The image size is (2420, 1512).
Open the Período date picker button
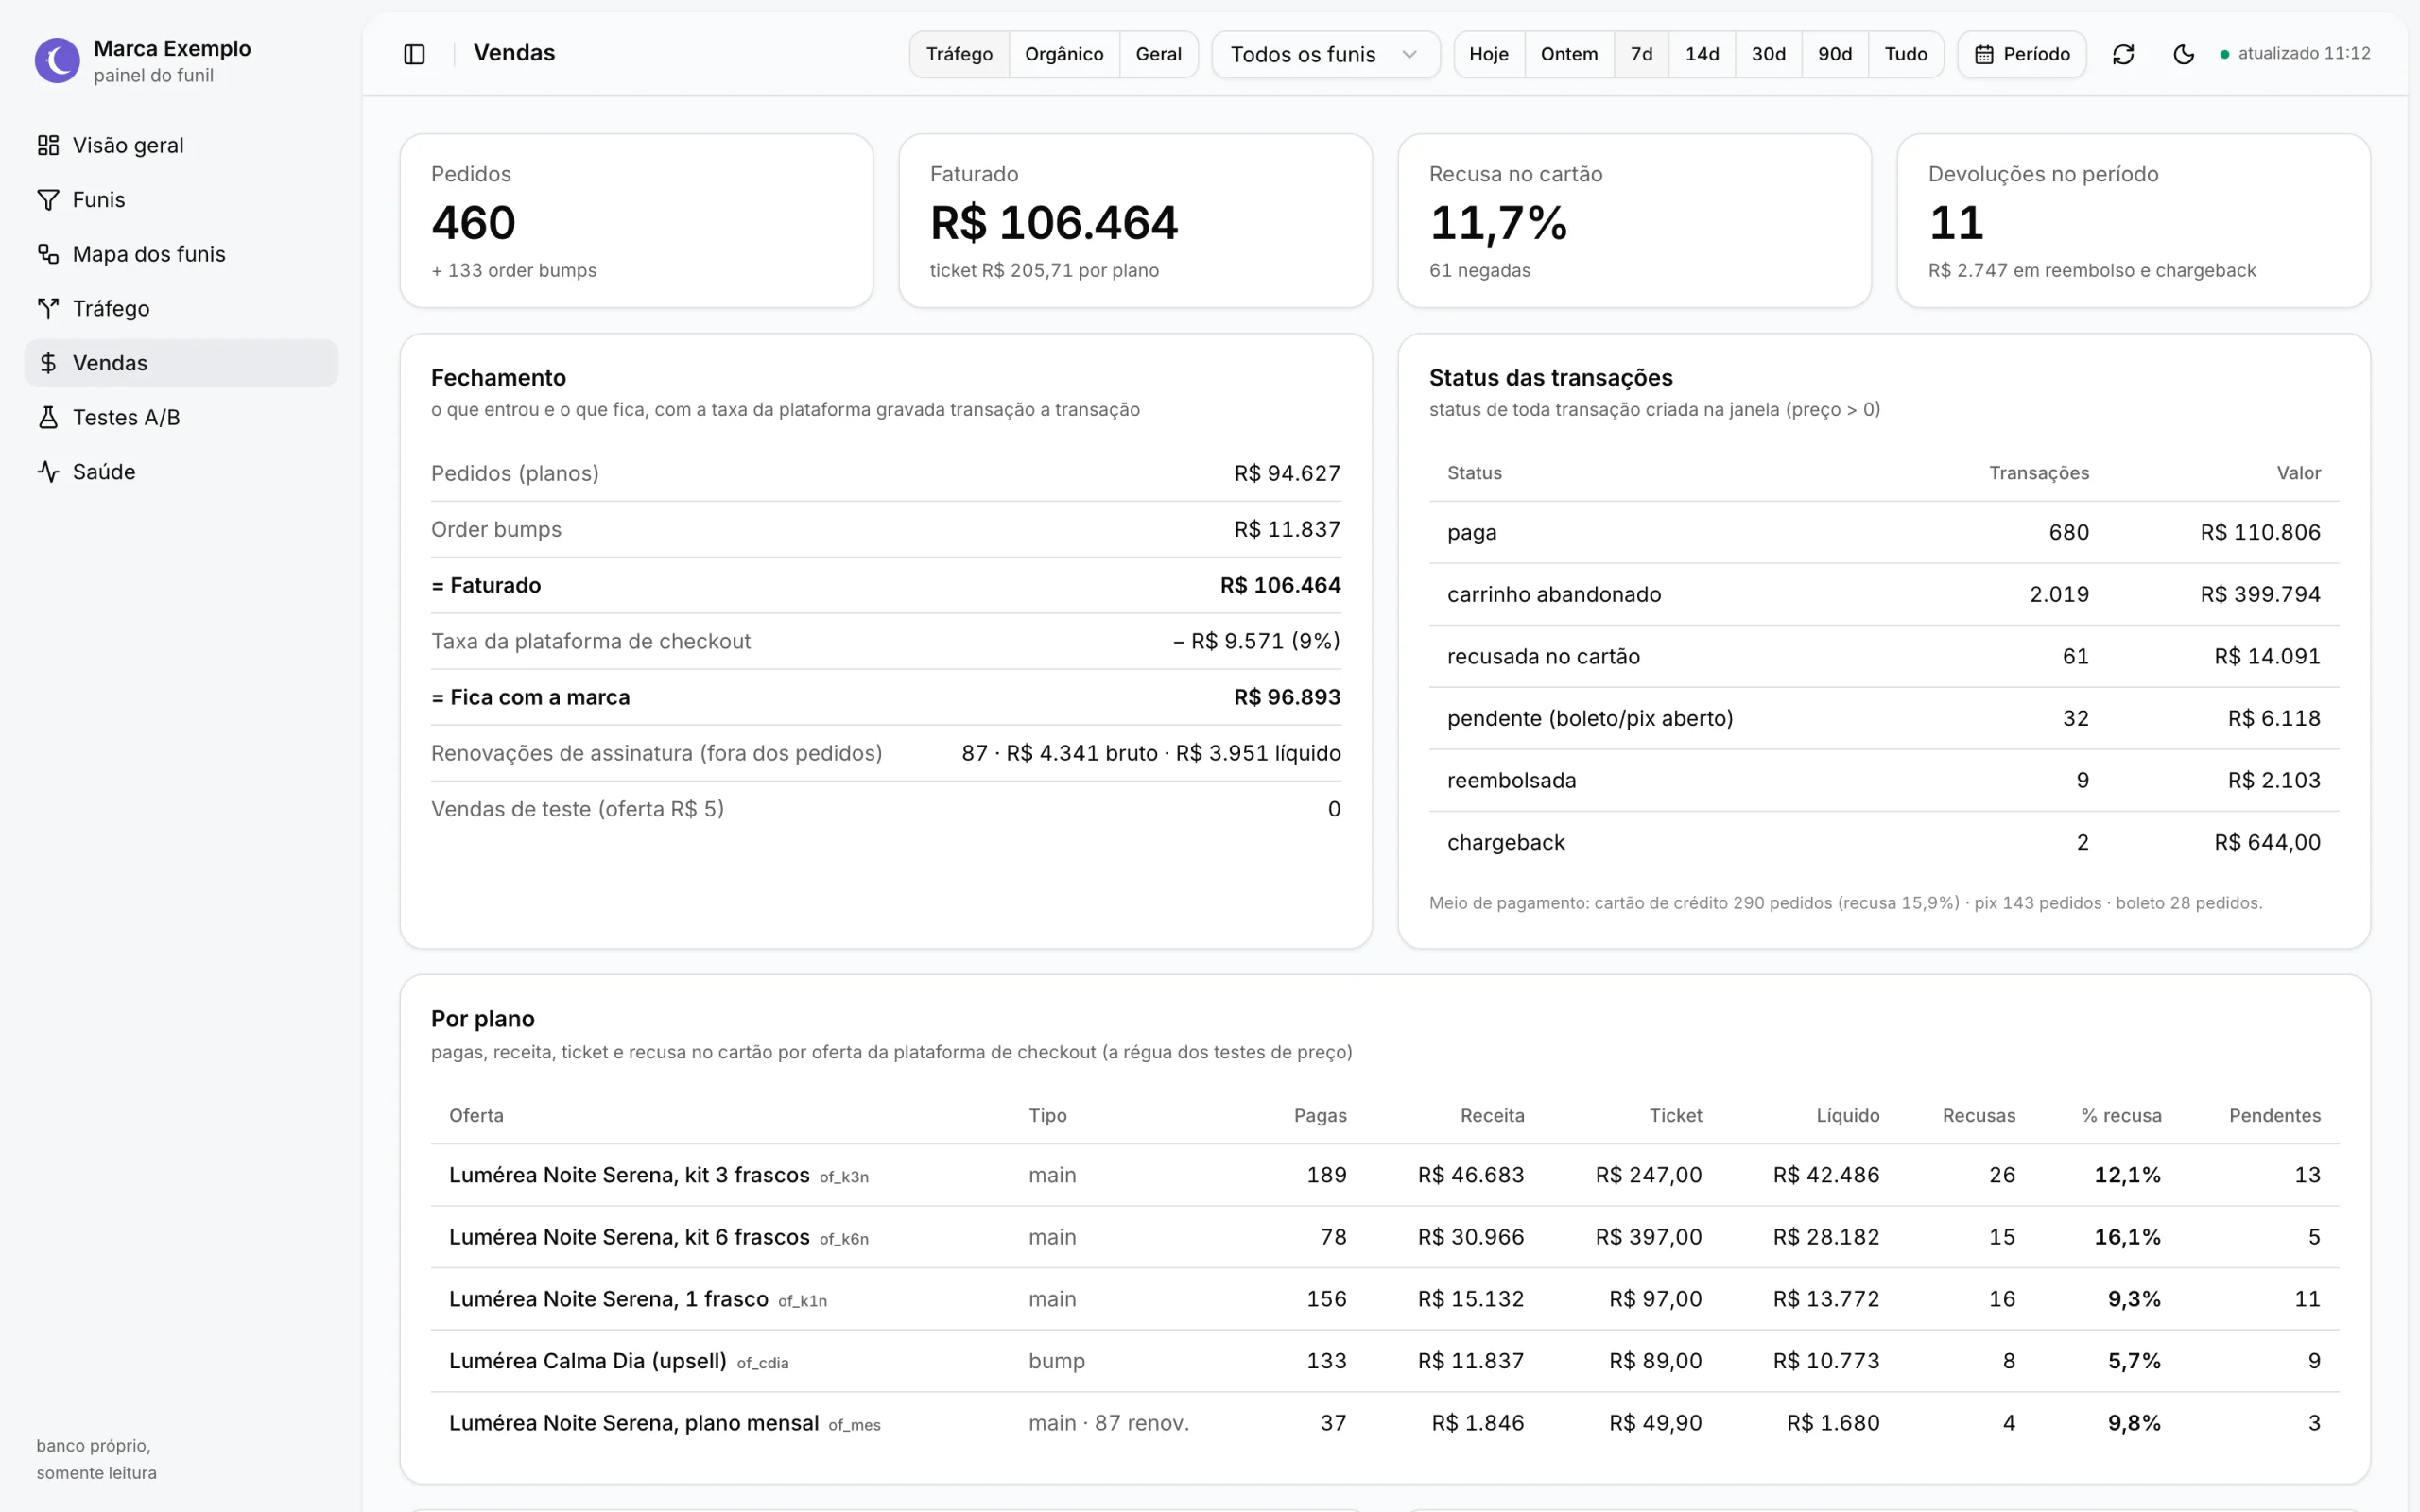[x=2021, y=54]
